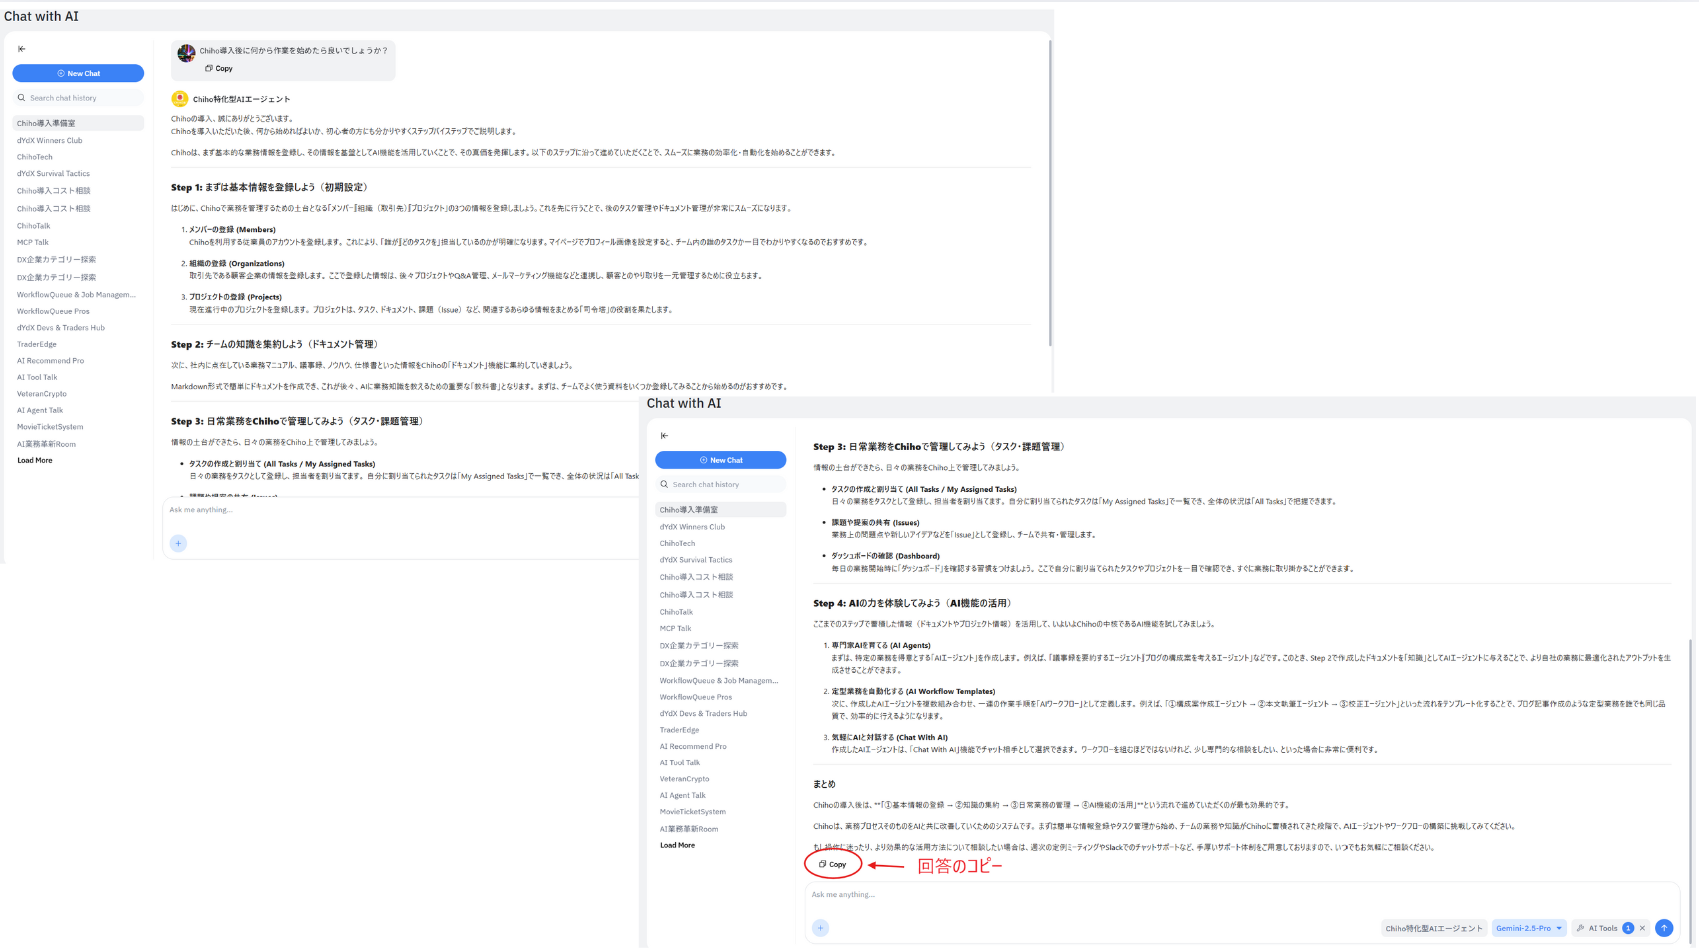Viewport: 1699px width, 952px height.
Task: Open the Chiho特化型AIエージェント agent selector
Action: click(x=1433, y=929)
